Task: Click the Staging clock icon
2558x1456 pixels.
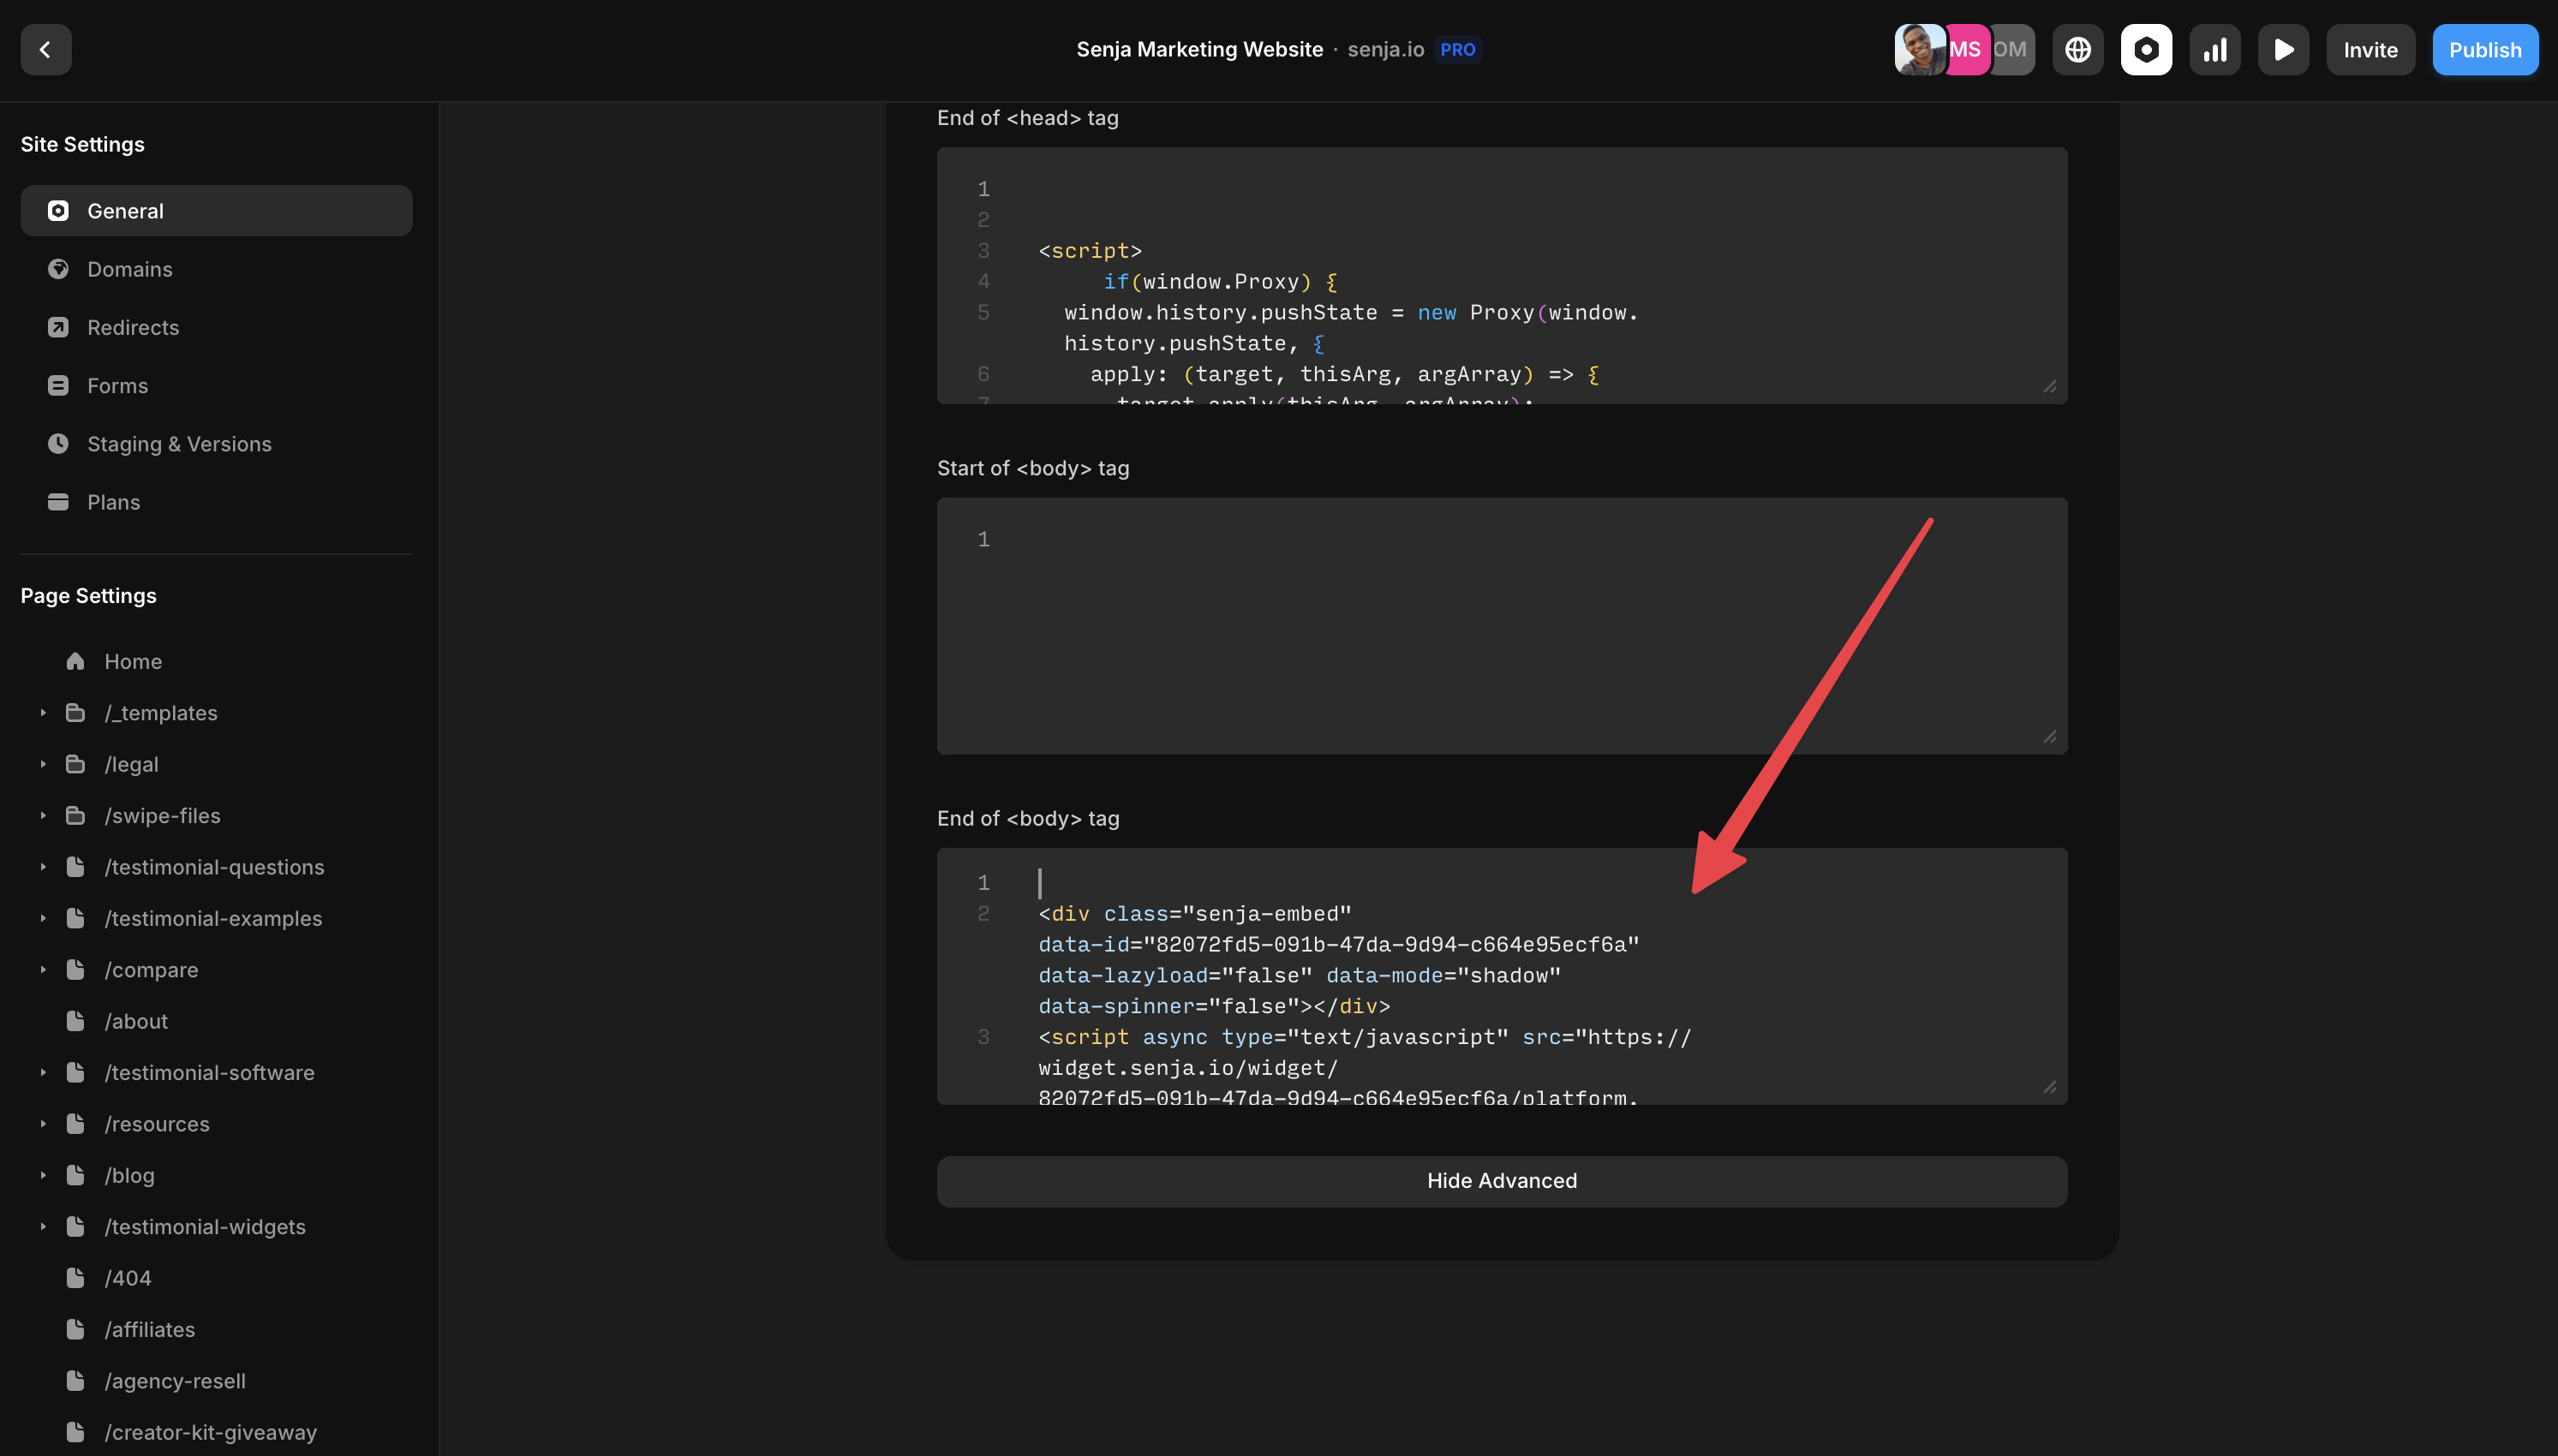Action: (x=58, y=444)
